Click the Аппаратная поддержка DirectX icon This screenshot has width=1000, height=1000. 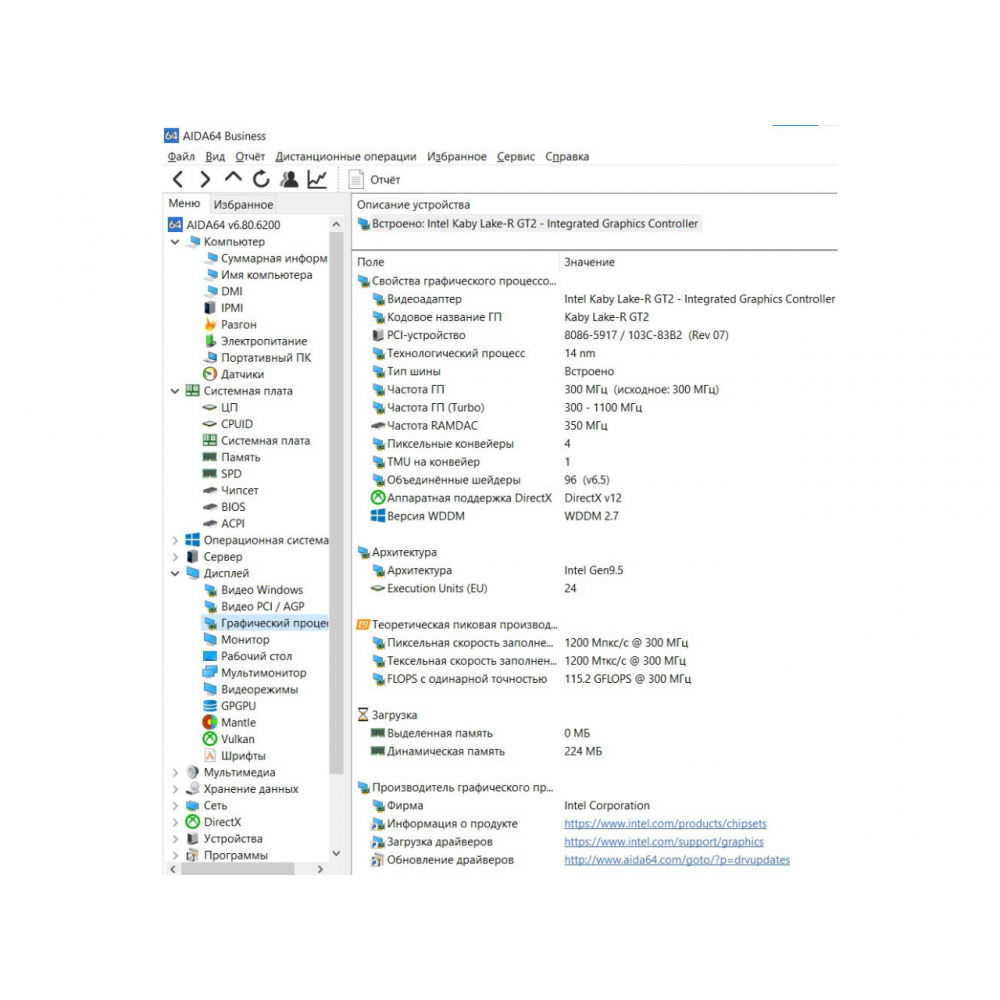tap(378, 497)
